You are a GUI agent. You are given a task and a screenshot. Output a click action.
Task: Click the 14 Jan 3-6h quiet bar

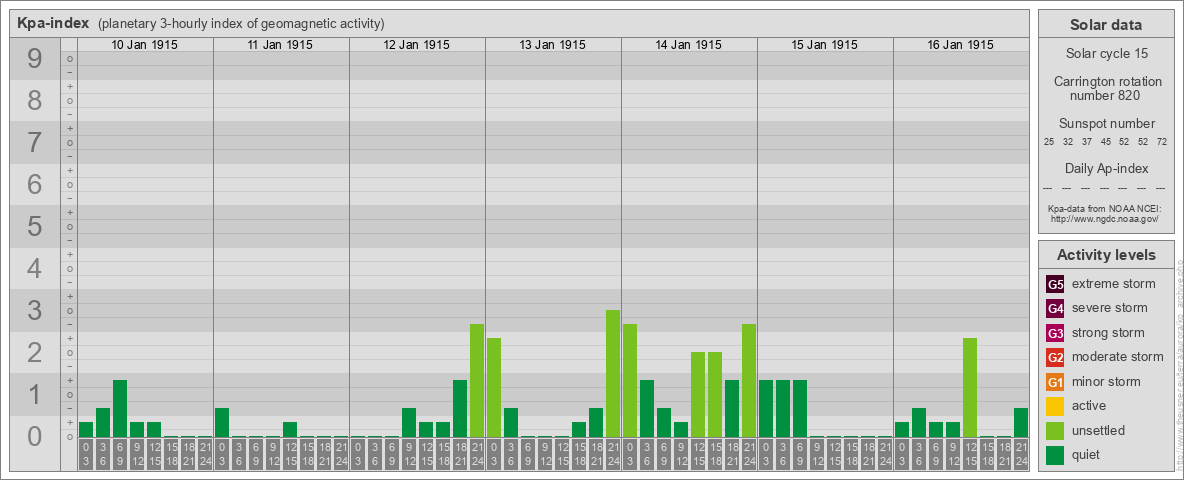click(x=646, y=408)
